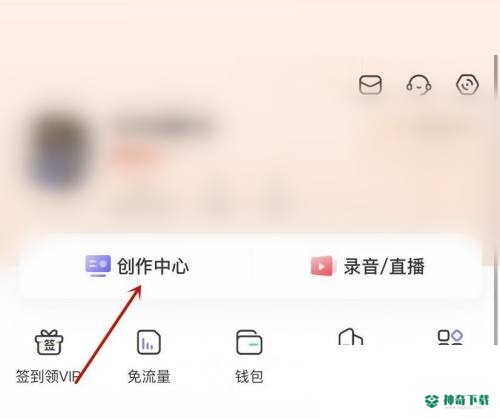Tap the blurred profile avatar
Screen dimensions: 500x419
(x=60, y=152)
